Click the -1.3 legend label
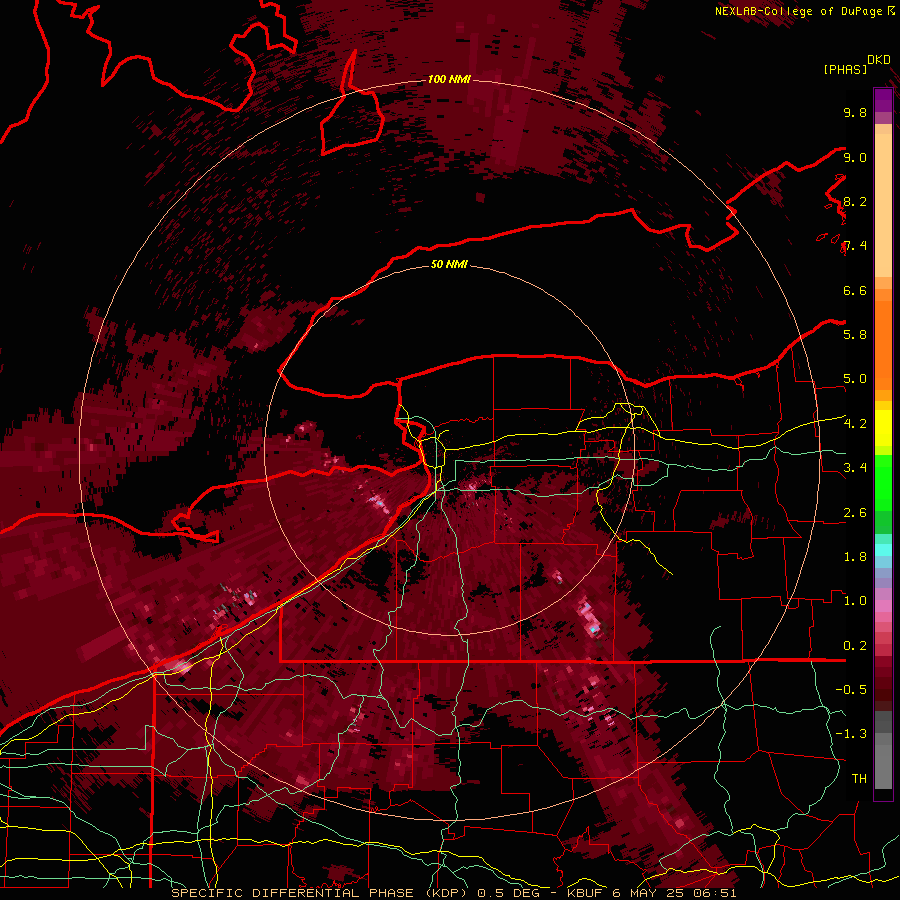This screenshot has width=900, height=900. pos(851,734)
